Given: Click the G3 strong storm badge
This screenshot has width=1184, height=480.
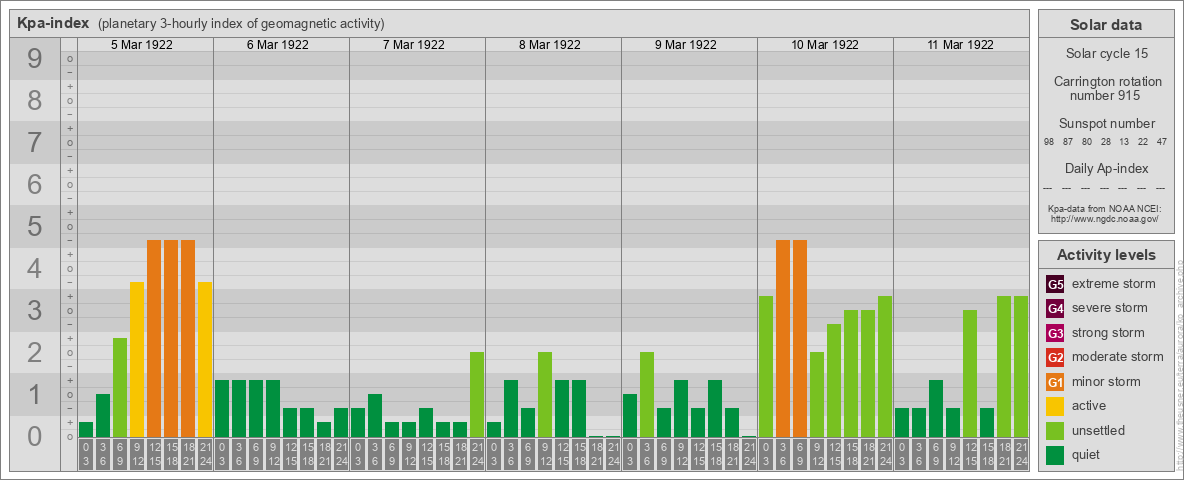Looking at the screenshot, I should [1056, 333].
